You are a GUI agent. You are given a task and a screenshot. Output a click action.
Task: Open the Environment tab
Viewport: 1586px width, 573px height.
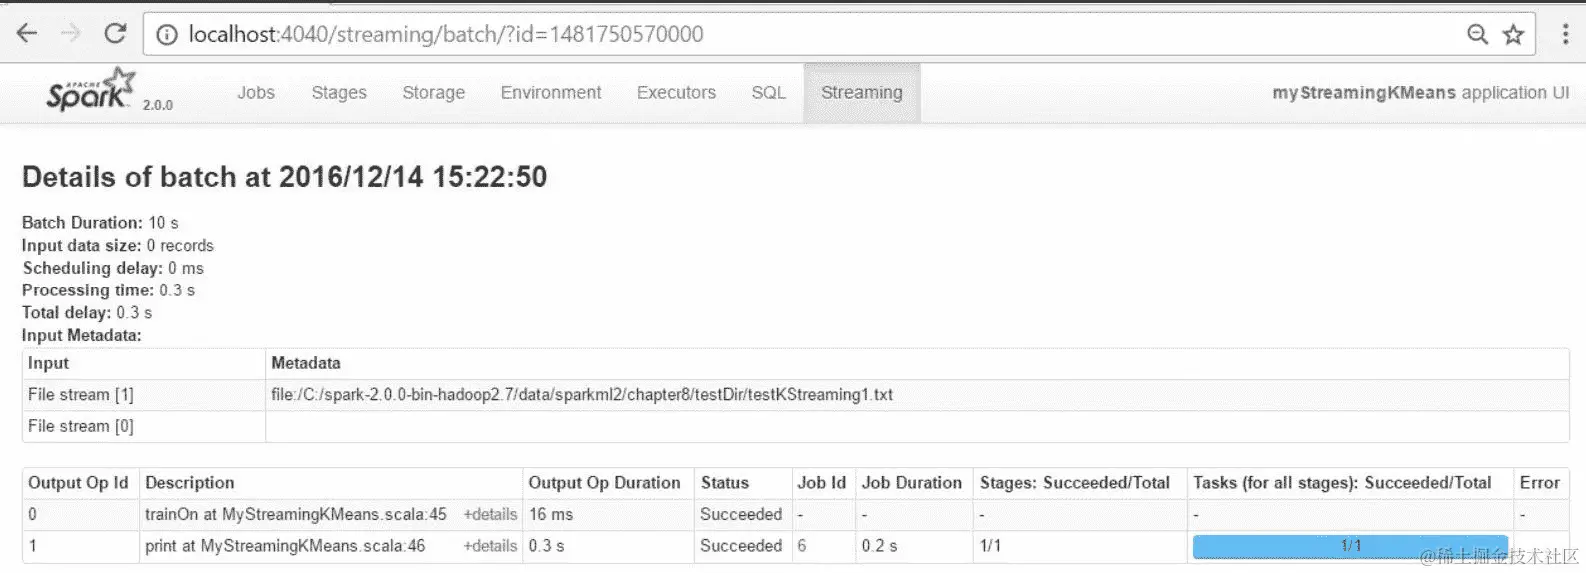[x=551, y=92]
